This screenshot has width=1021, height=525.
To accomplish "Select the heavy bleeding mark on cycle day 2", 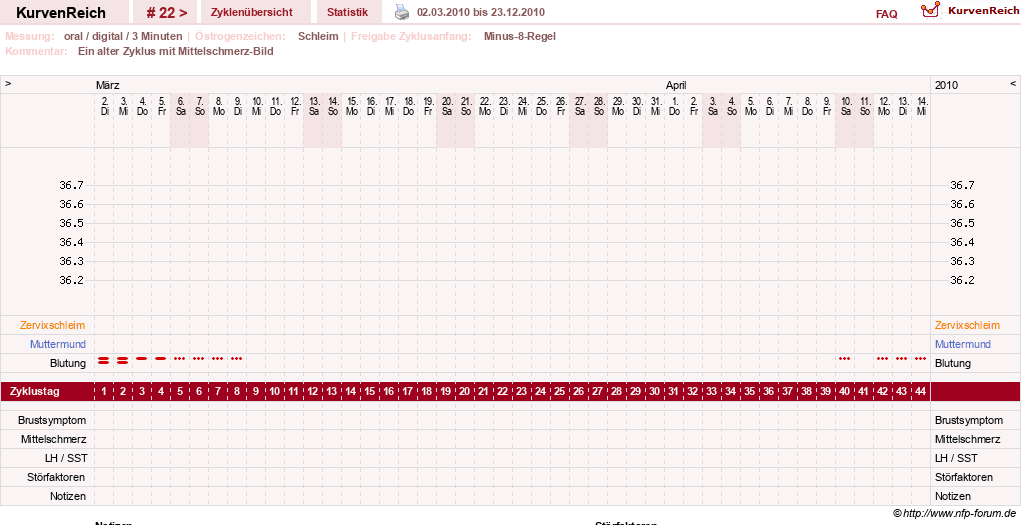I will click(x=122, y=360).
